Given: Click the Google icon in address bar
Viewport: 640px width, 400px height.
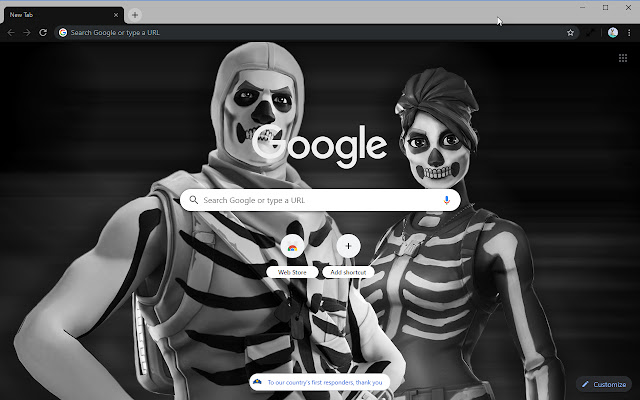Looking at the screenshot, I should point(63,33).
